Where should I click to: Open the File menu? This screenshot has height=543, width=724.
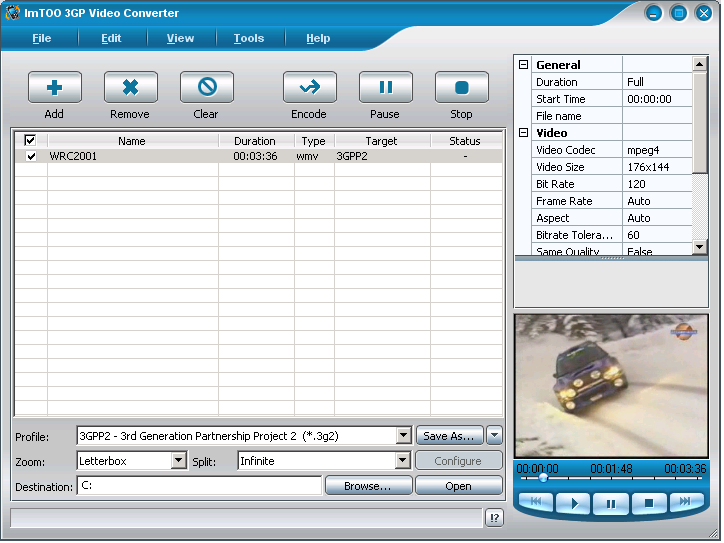tap(41, 38)
